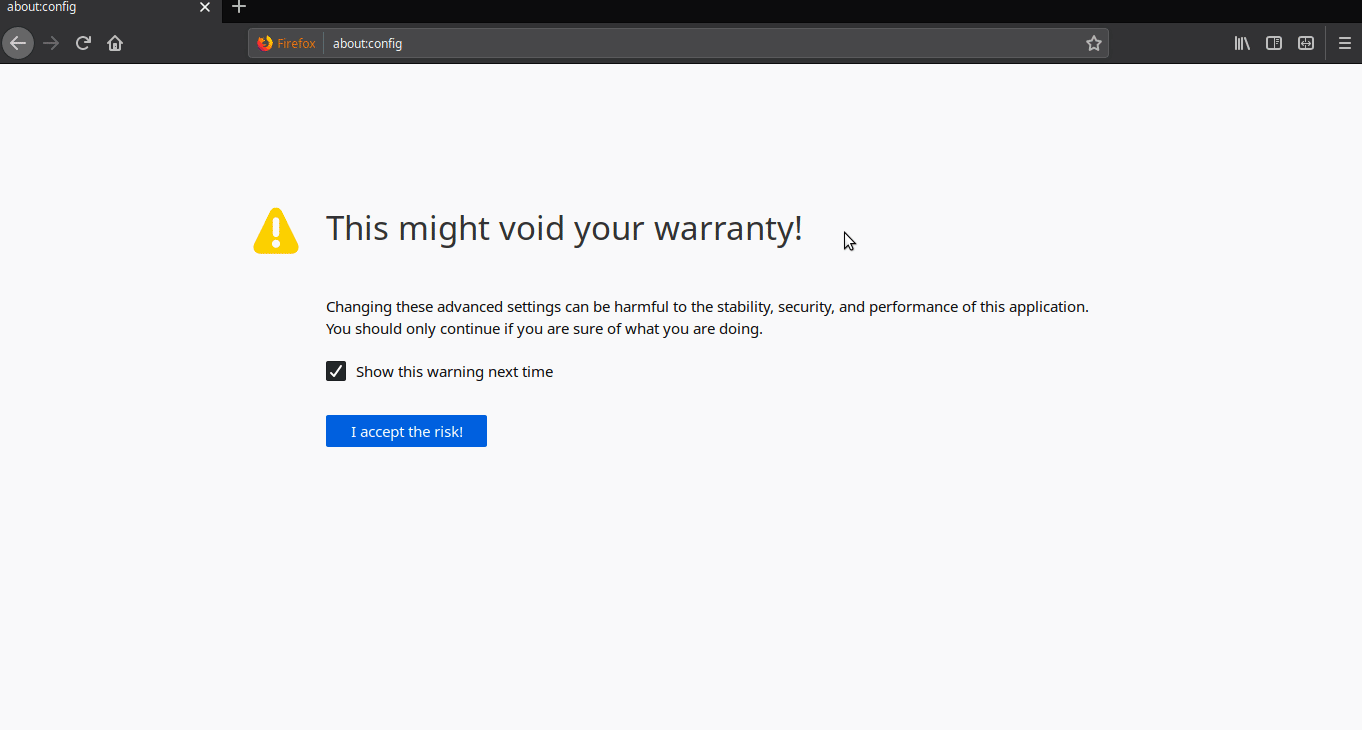Open a new tab with the plus button
This screenshot has width=1362, height=730.
click(x=239, y=8)
